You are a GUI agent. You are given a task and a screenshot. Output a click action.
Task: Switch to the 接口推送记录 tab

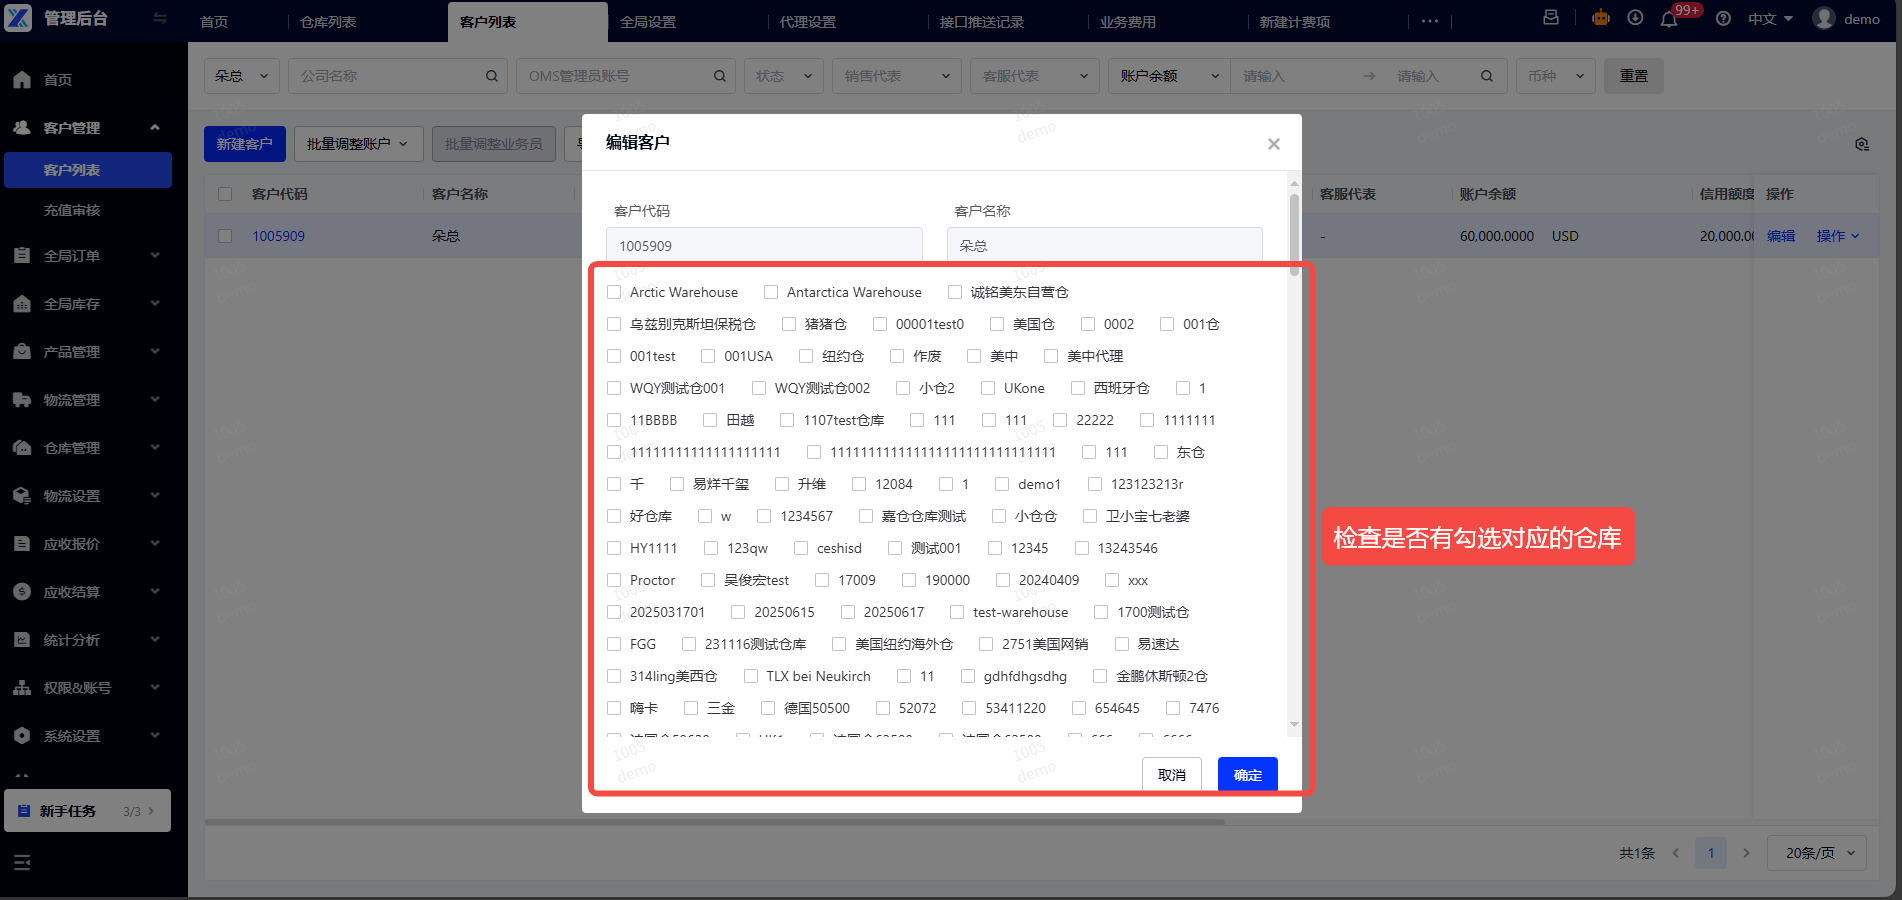click(982, 21)
